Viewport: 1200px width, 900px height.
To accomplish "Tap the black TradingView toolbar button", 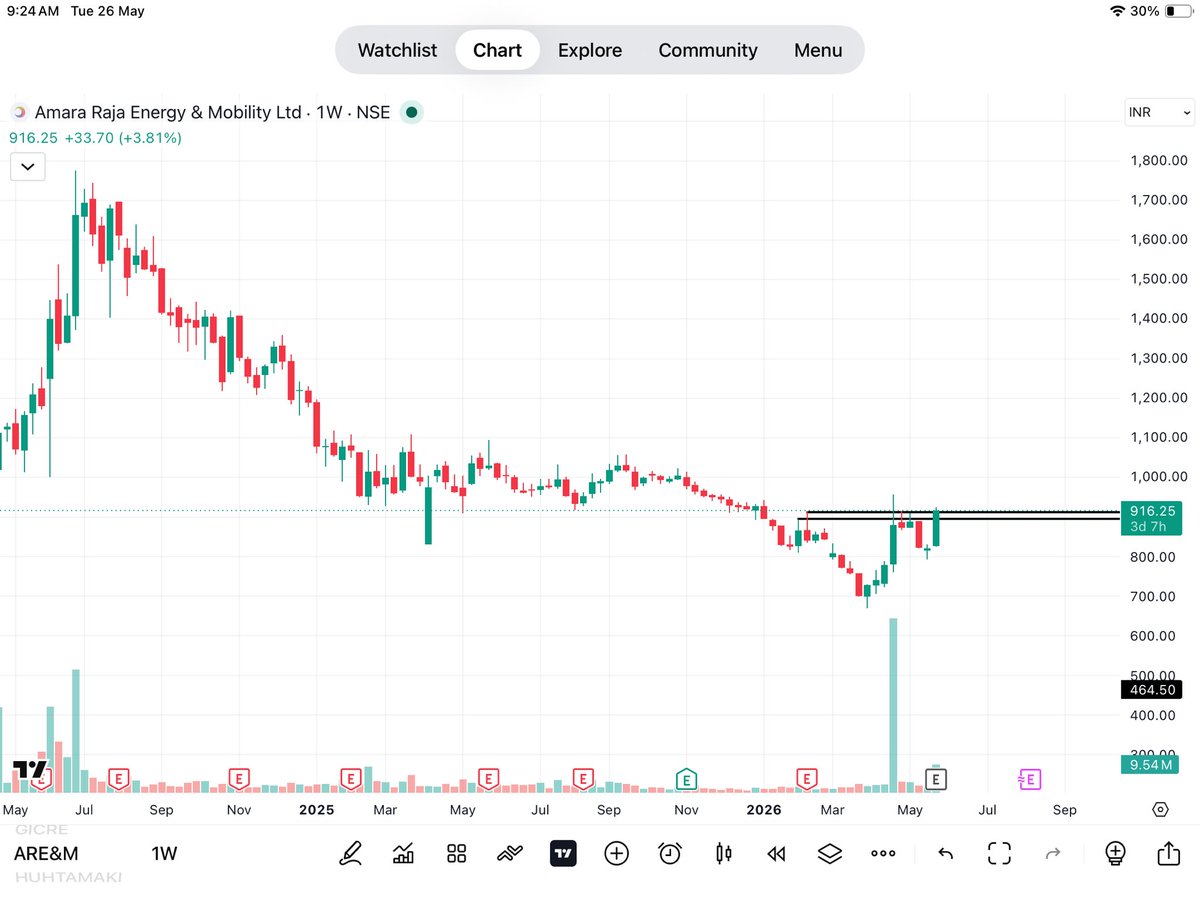I will 563,853.
